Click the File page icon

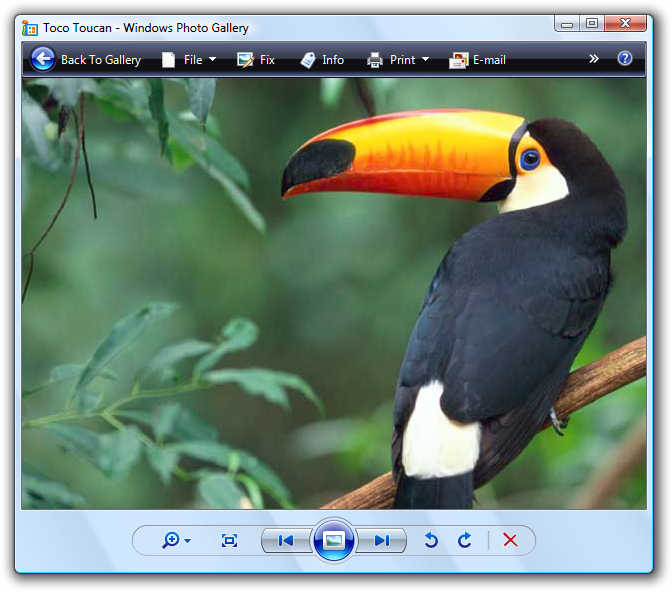point(168,60)
